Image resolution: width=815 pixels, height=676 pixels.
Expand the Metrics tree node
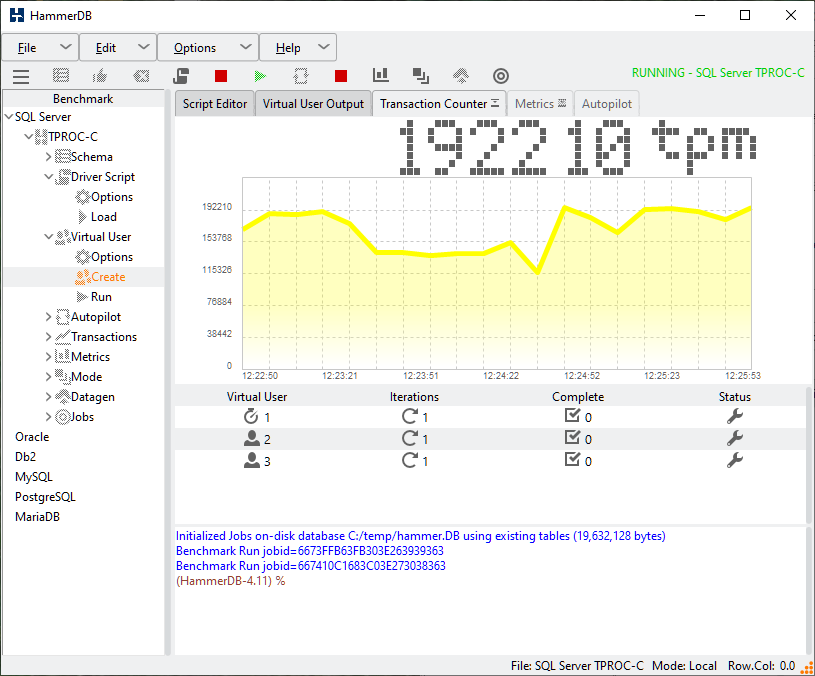[48, 357]
